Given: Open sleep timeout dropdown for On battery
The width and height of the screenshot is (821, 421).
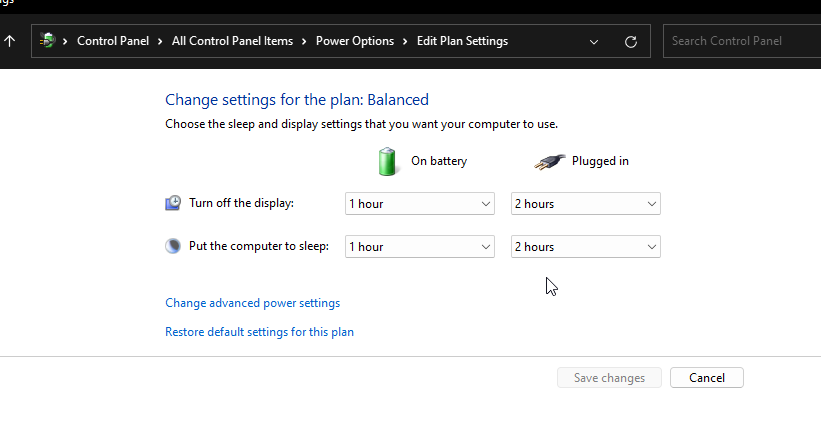Looking at the screenshot, I should pyautogui.click(x=420, y=247).
